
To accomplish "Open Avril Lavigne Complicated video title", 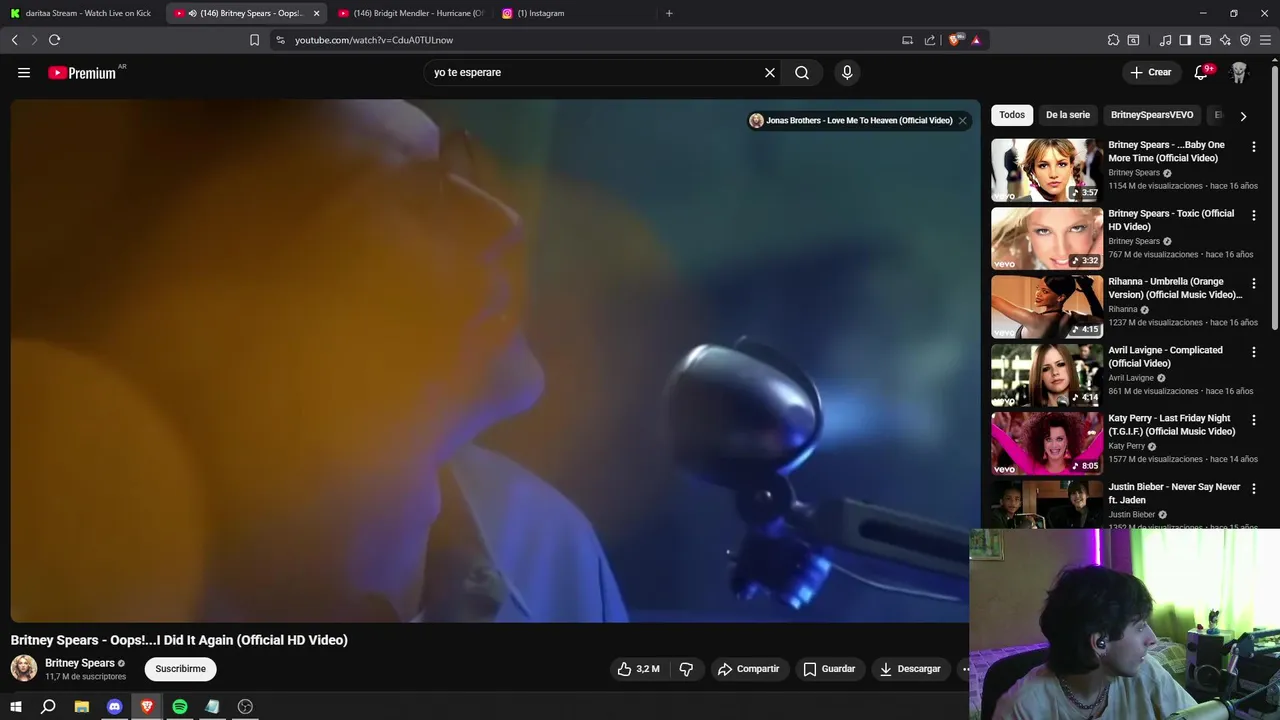I will (x=1165, y=357).
